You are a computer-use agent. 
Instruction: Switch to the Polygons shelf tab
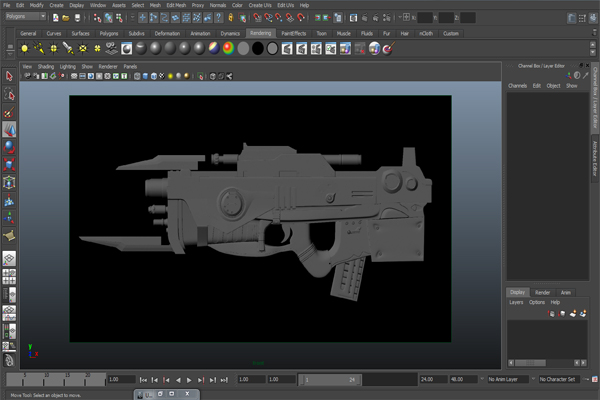[x=109, y=34]
